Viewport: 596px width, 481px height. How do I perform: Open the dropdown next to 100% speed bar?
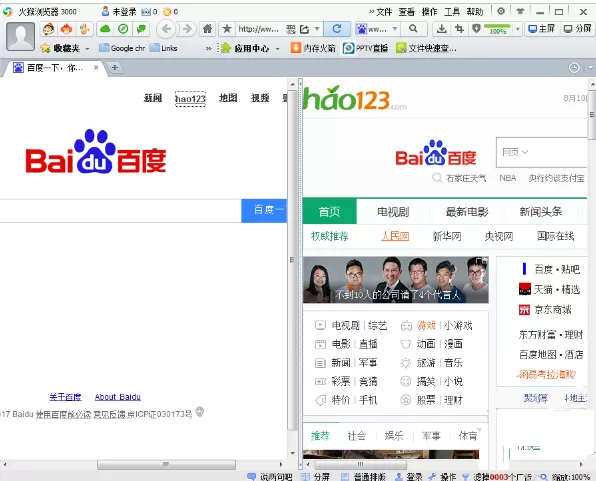coord(517,29)
